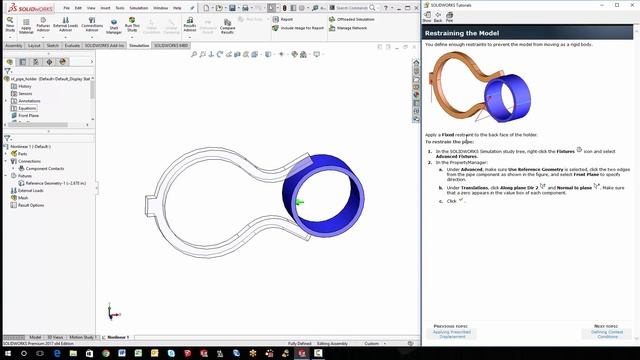Click the Report button
640x360 pixels.
283,19
